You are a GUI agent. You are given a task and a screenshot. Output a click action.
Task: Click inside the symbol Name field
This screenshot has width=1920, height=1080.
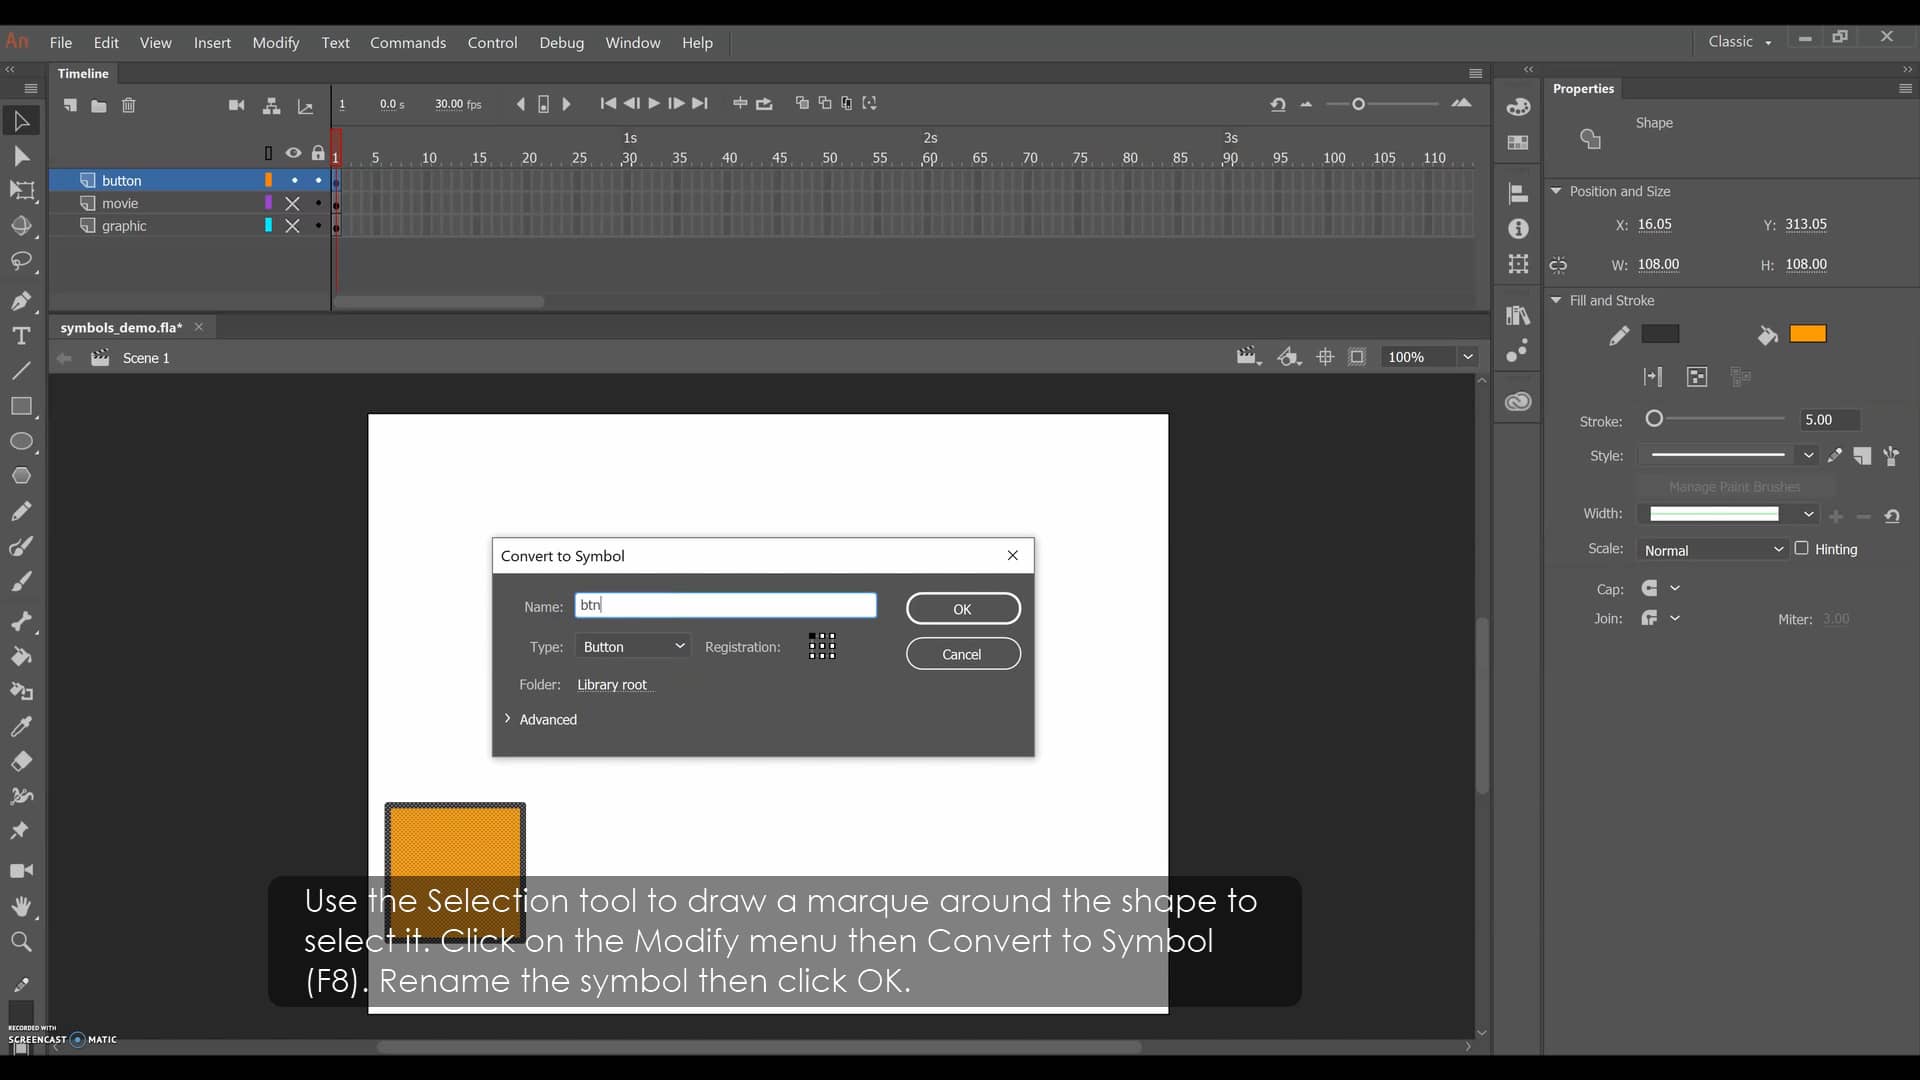tap(726, 605)
